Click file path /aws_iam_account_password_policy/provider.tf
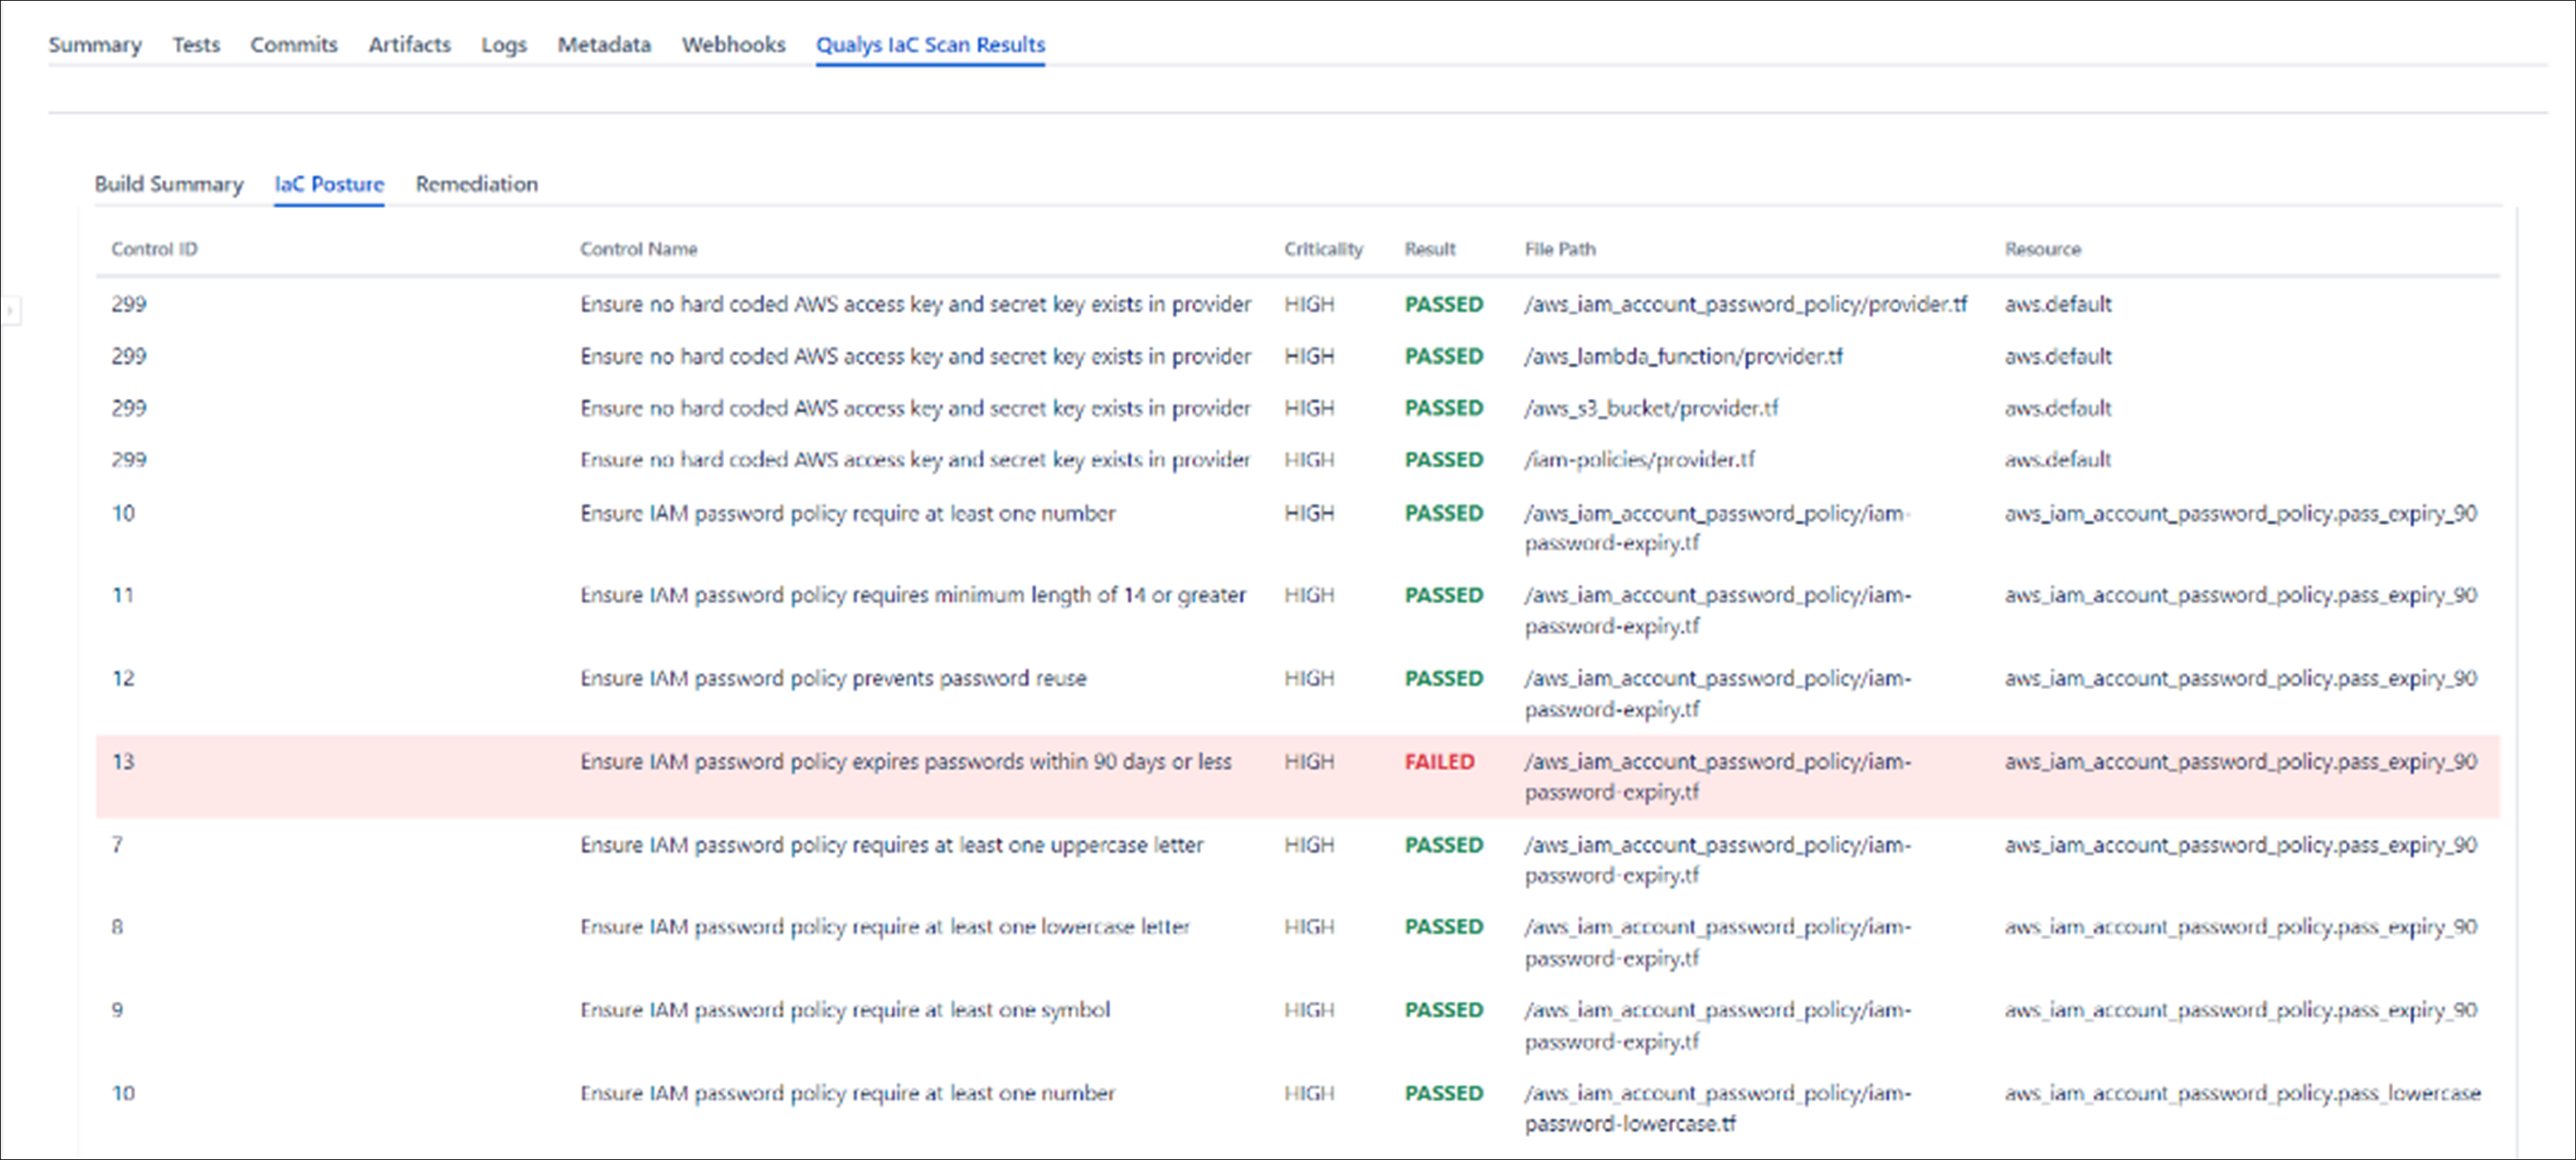 [1745, 305]
